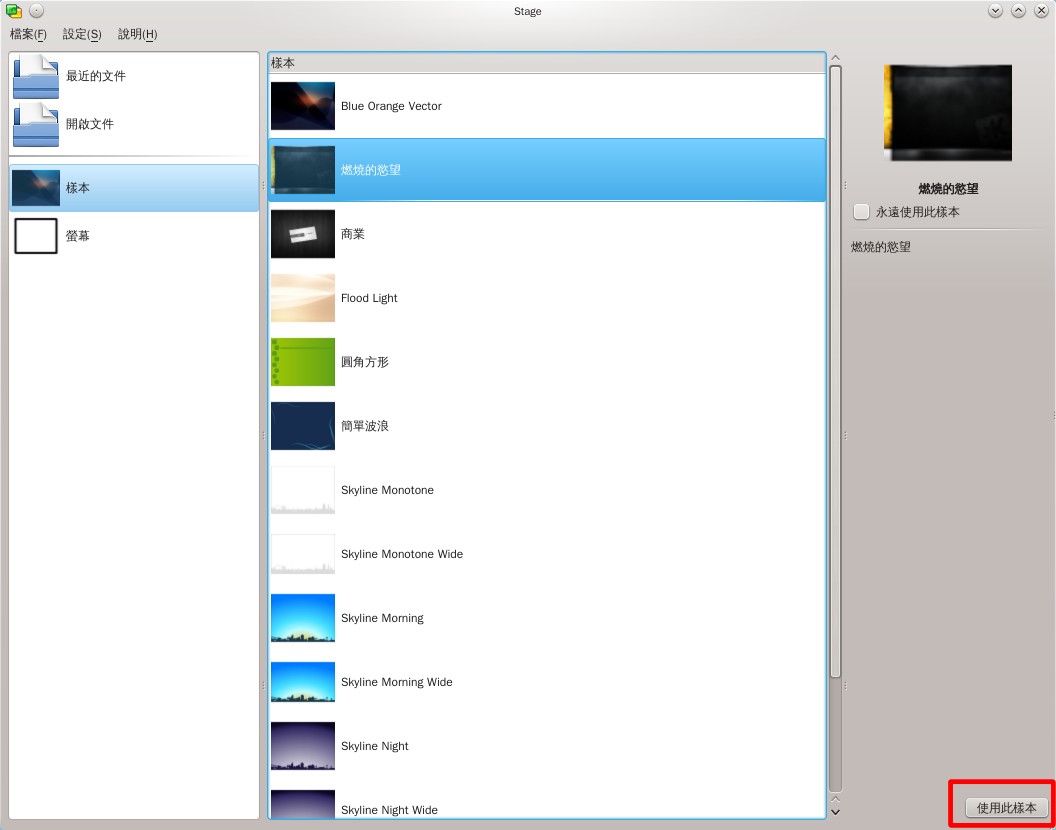This screenshot has height=830, width=1056.
Task: Select Skyline Morning Wide template thumbnail
Action: (302, 682)
